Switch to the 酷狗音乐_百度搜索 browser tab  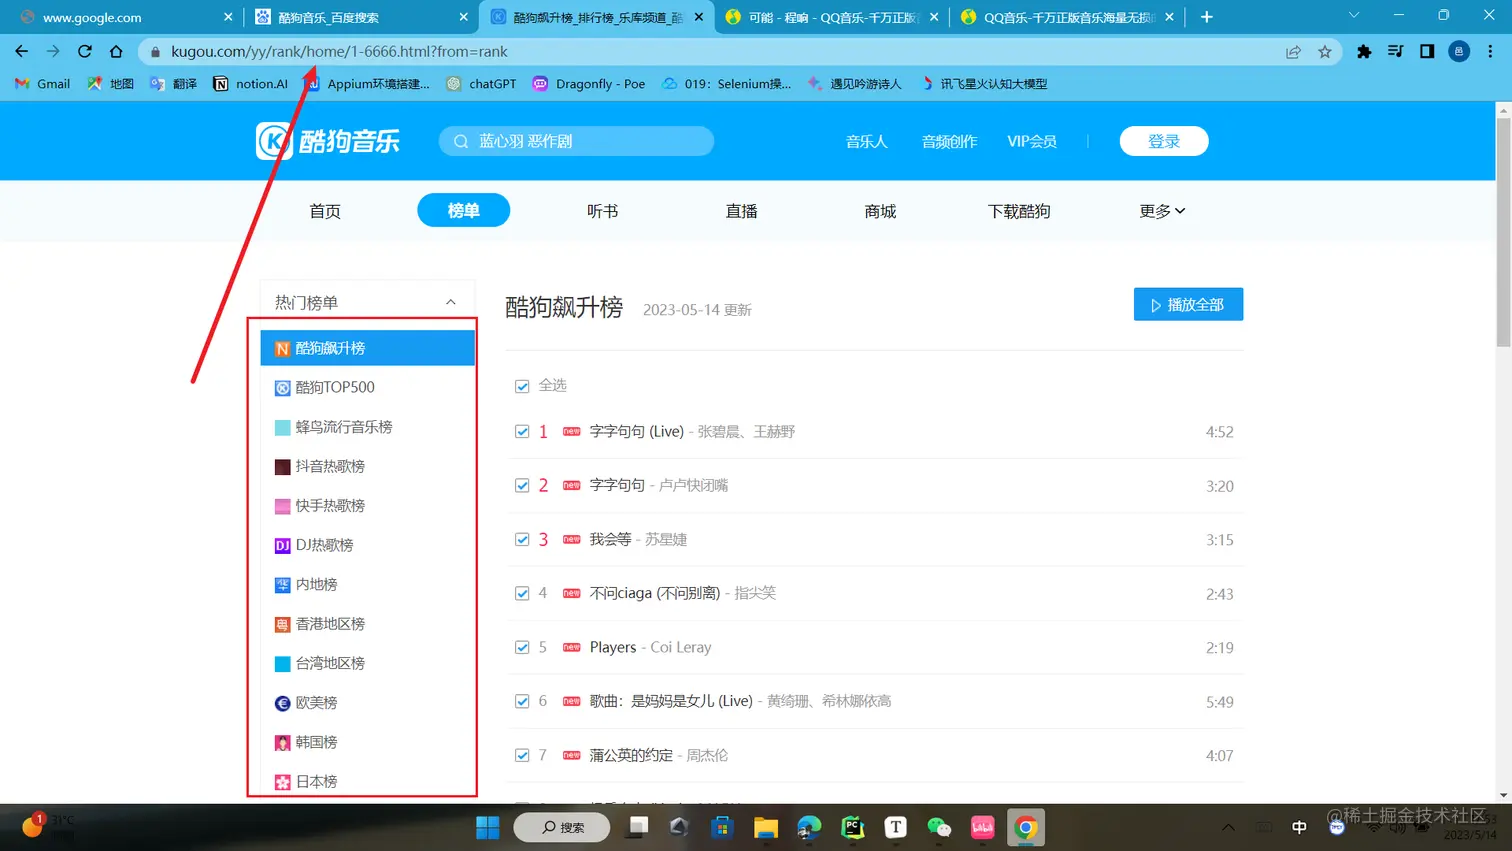[360, 17]
